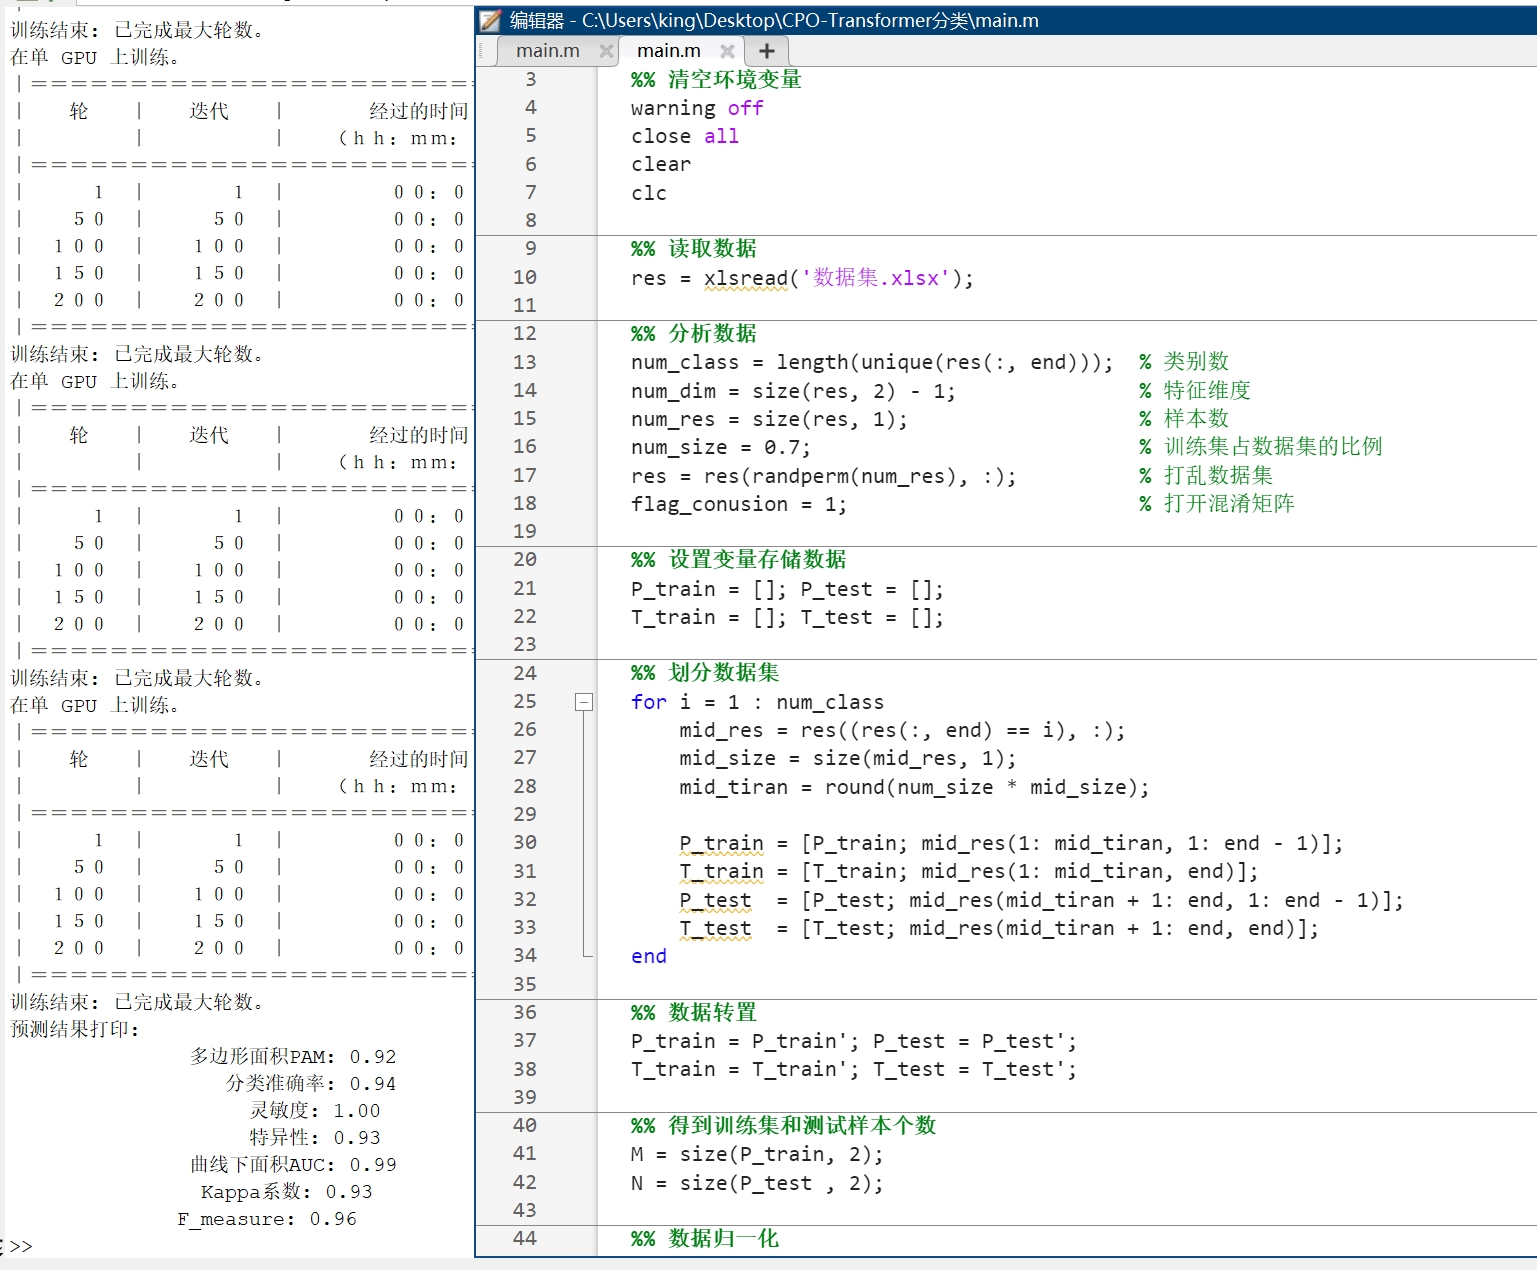The image size is (1537, 1270).
Task: Click 'res = res(randperm(num_res), :);' line
Action: [824, 476]
